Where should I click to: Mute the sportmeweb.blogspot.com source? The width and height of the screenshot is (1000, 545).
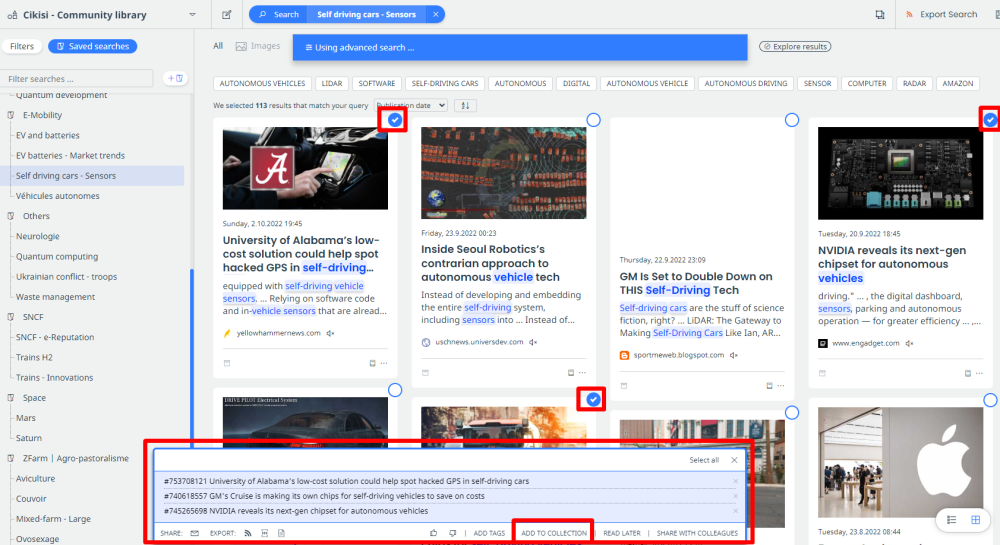click(734, 355)
